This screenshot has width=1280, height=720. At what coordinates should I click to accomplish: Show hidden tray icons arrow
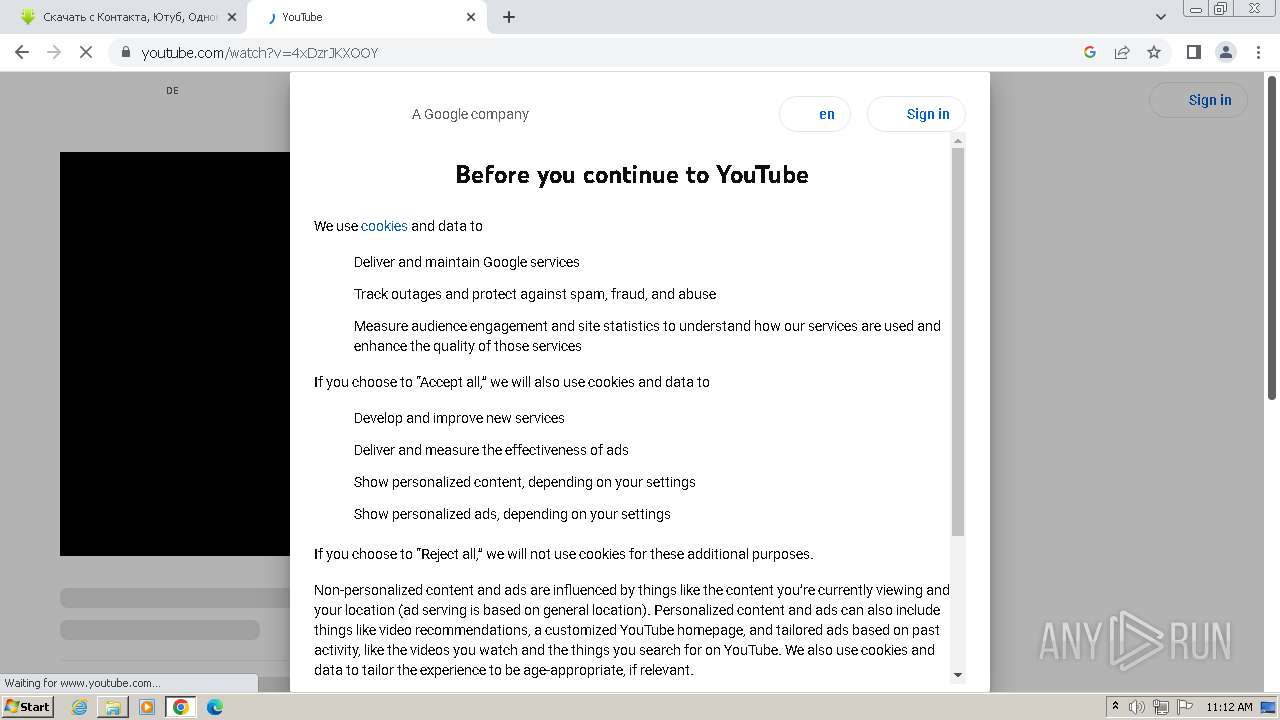1116,707
